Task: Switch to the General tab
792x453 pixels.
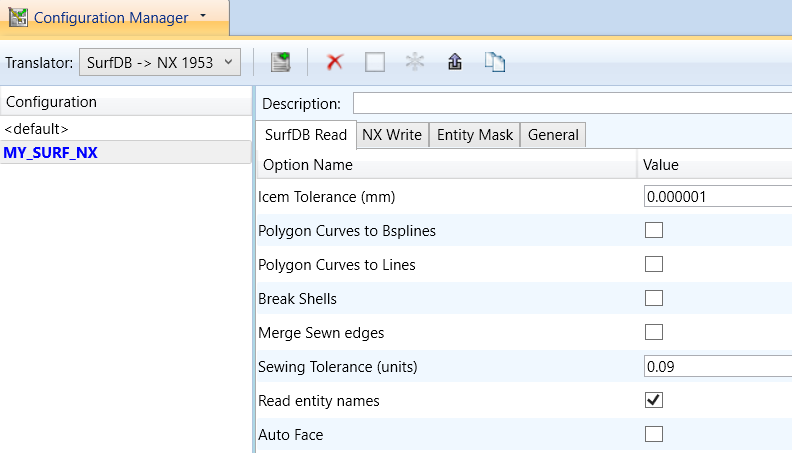Action: click(x=553, y=135)
